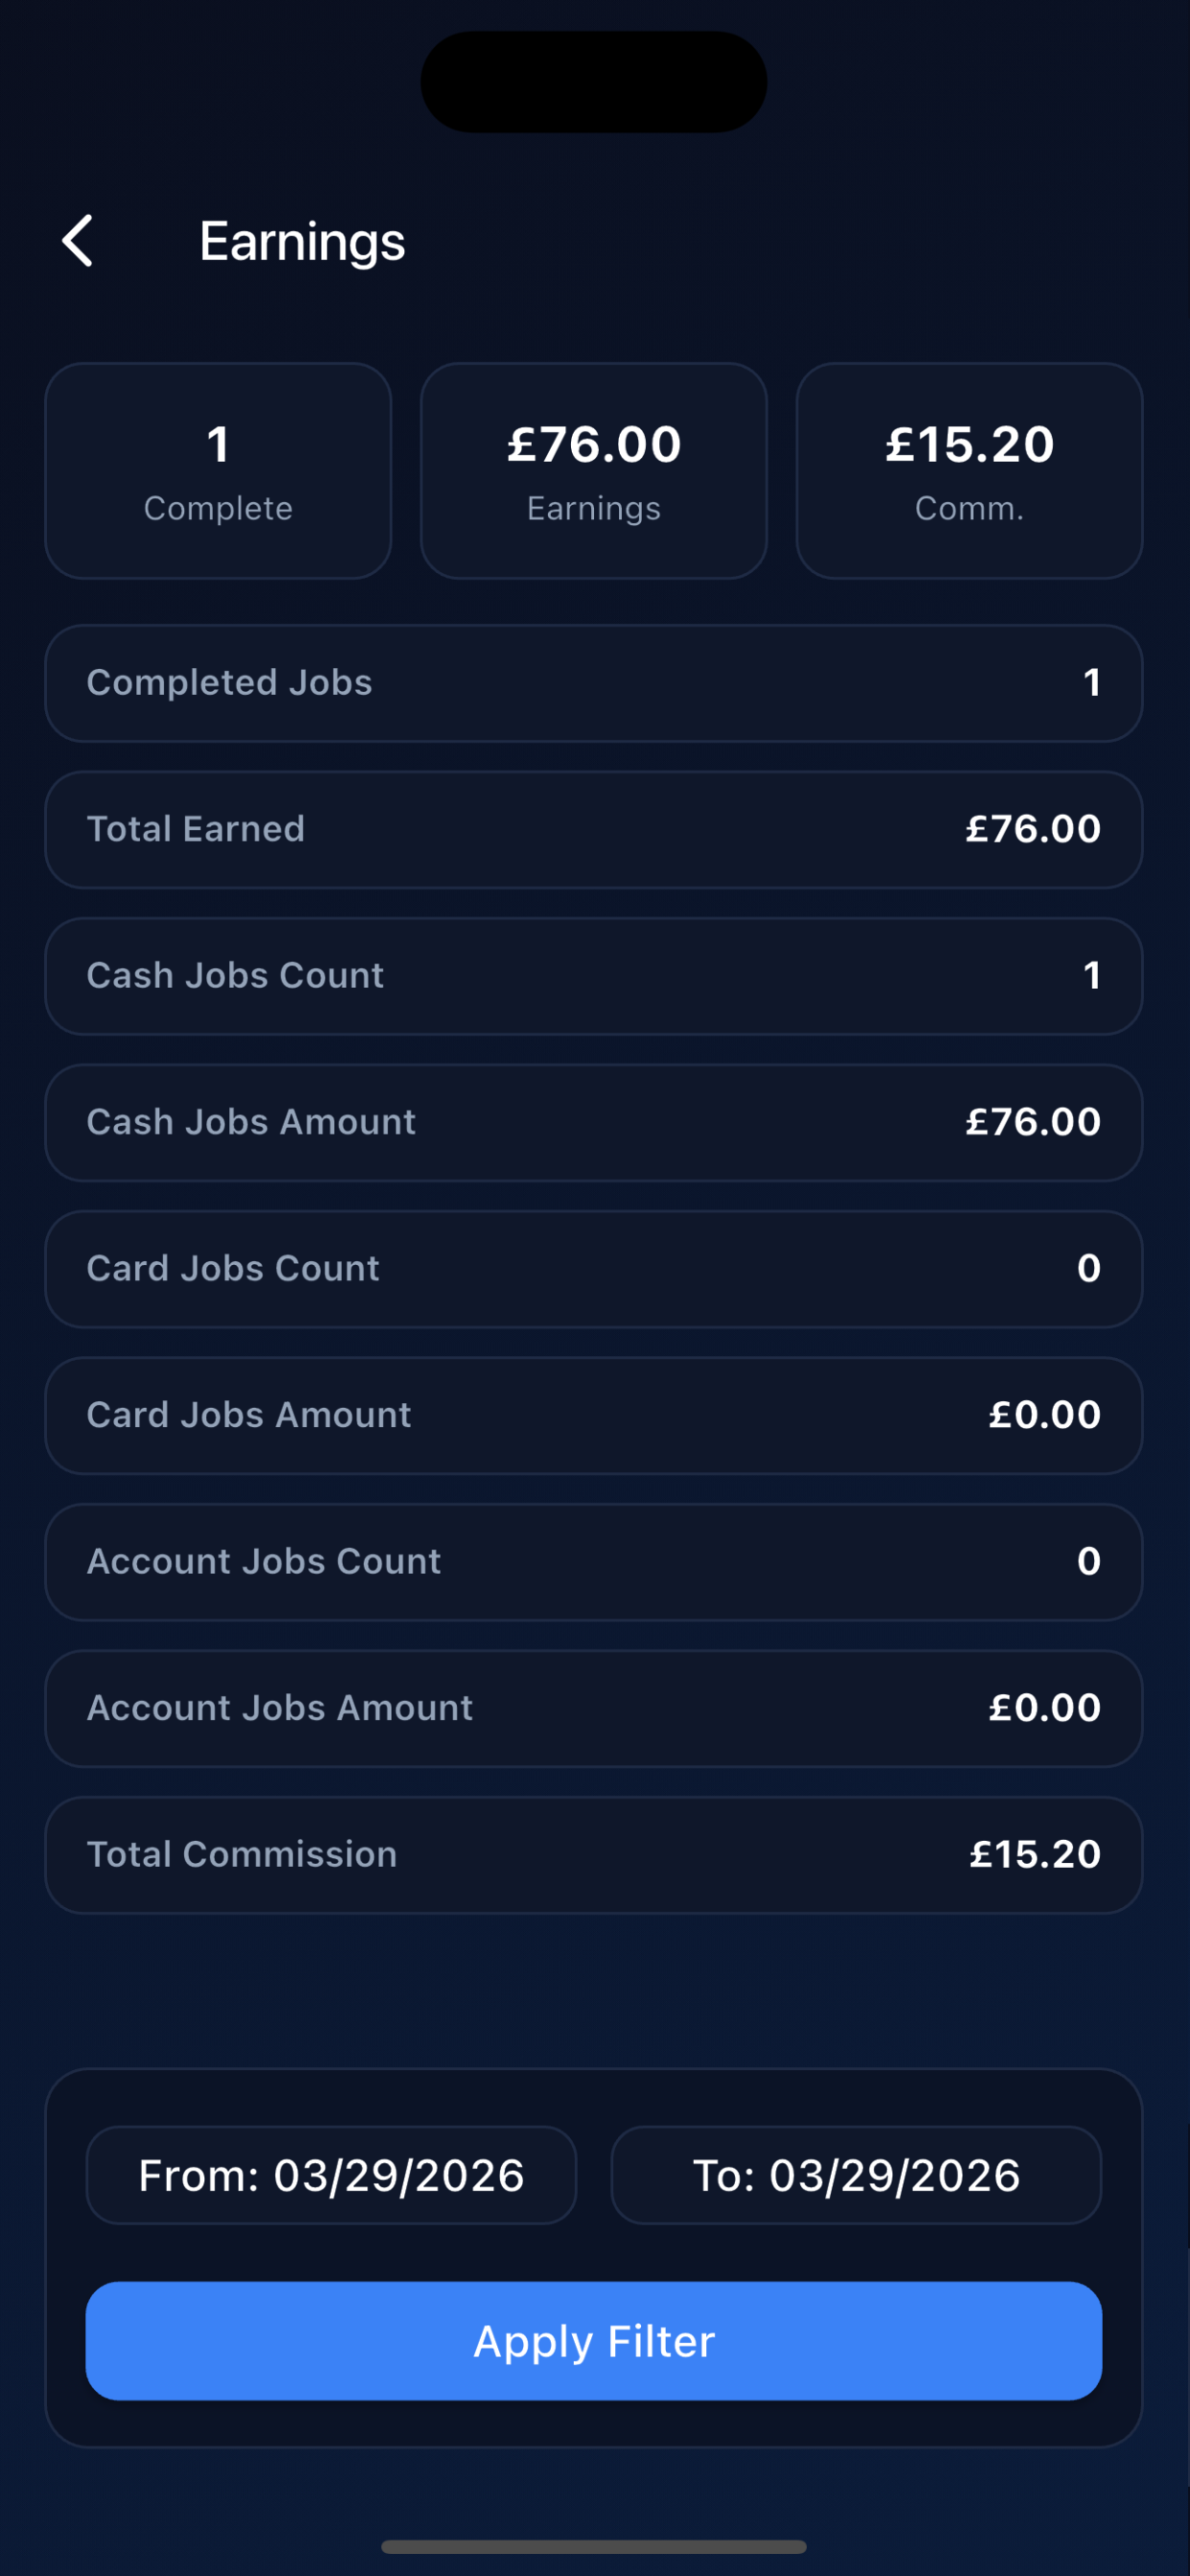Screen dimensions: 1190x2576
Task: Tap the iOS home indicator bar
Action: [594, 2546]
